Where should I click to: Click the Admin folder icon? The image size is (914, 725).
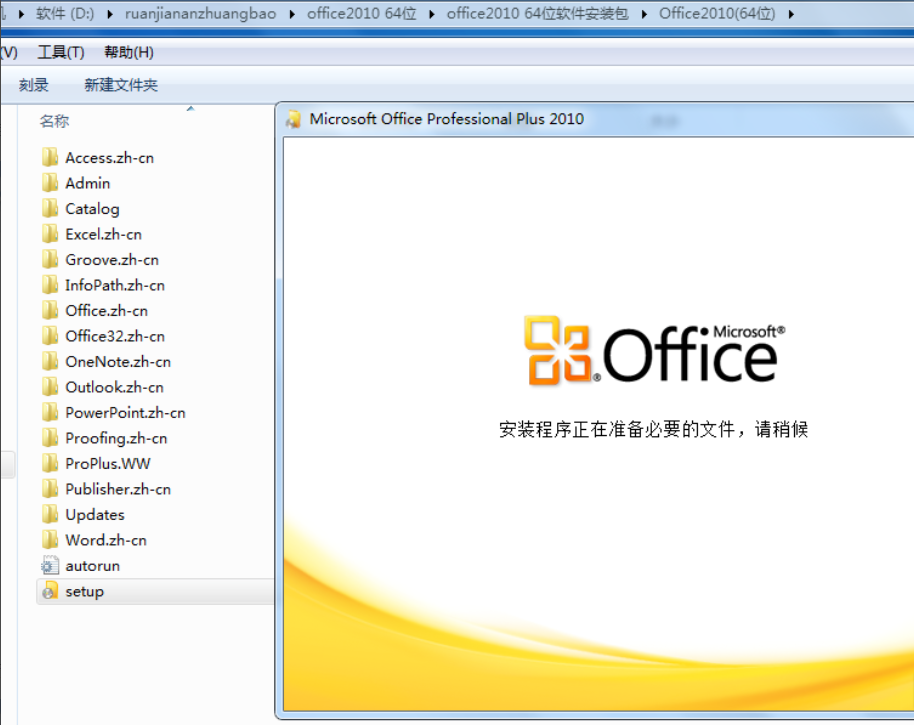tap(50, 183)
